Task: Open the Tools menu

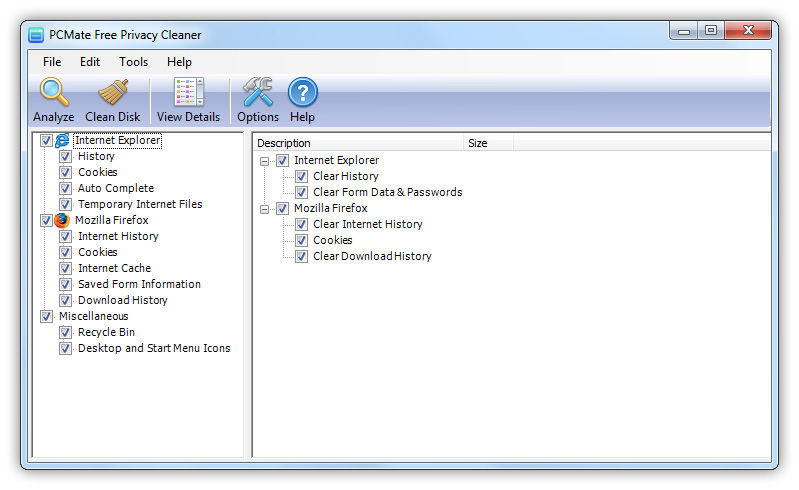Action: point(133,62)
